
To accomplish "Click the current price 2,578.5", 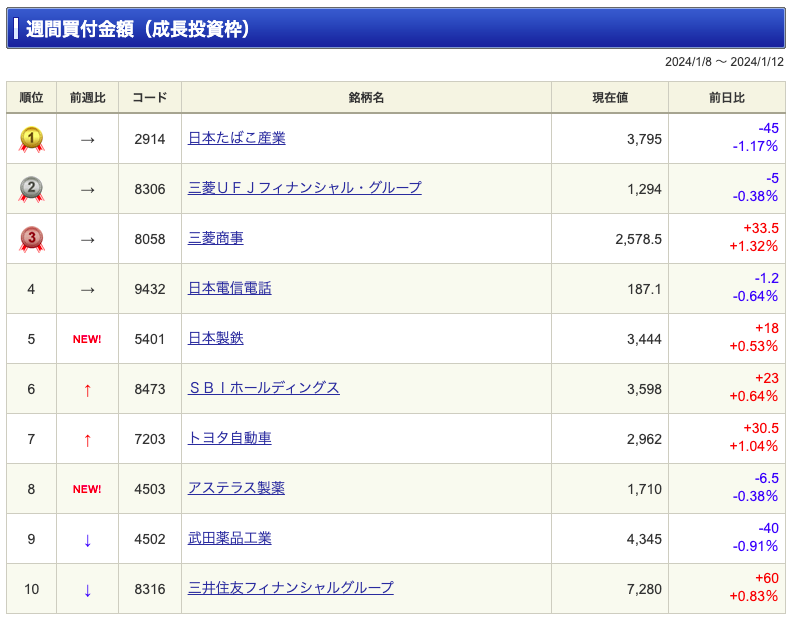I will pos(638,239).
